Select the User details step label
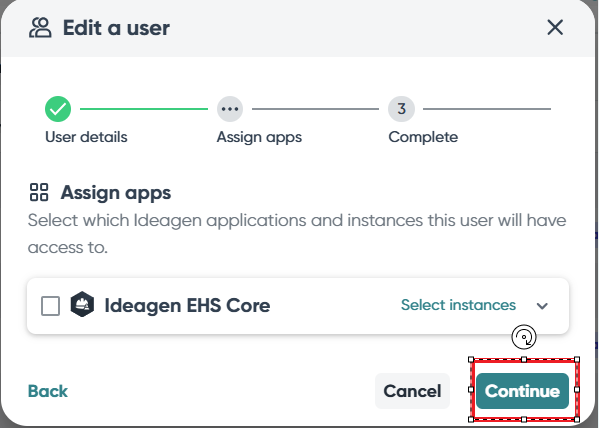Image resolution: width=599 pixels, height=428 pixels. coord(86,137)
